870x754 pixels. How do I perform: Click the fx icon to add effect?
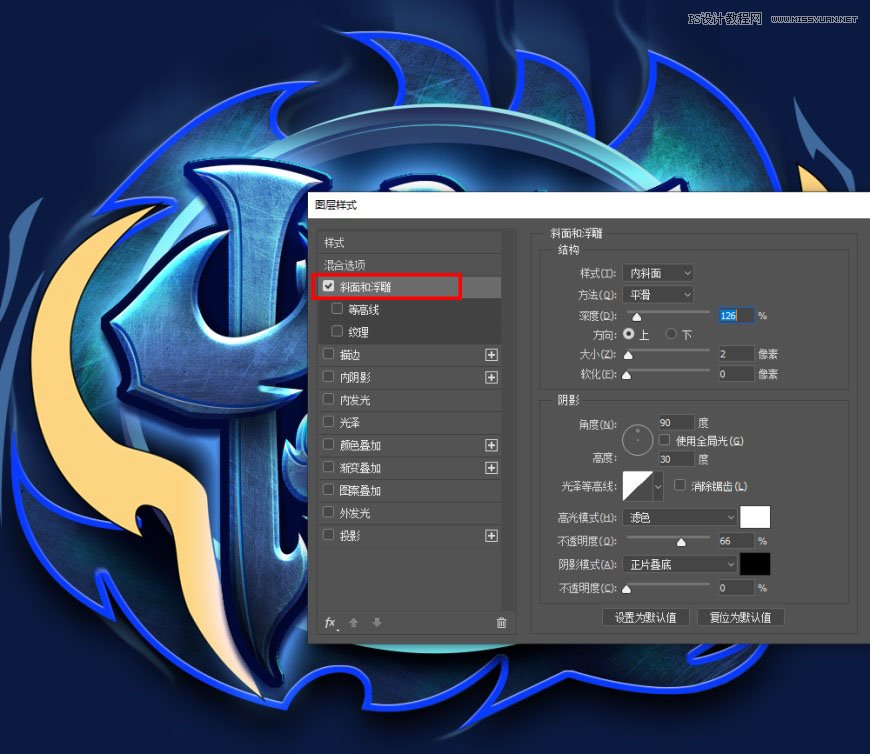330,622
